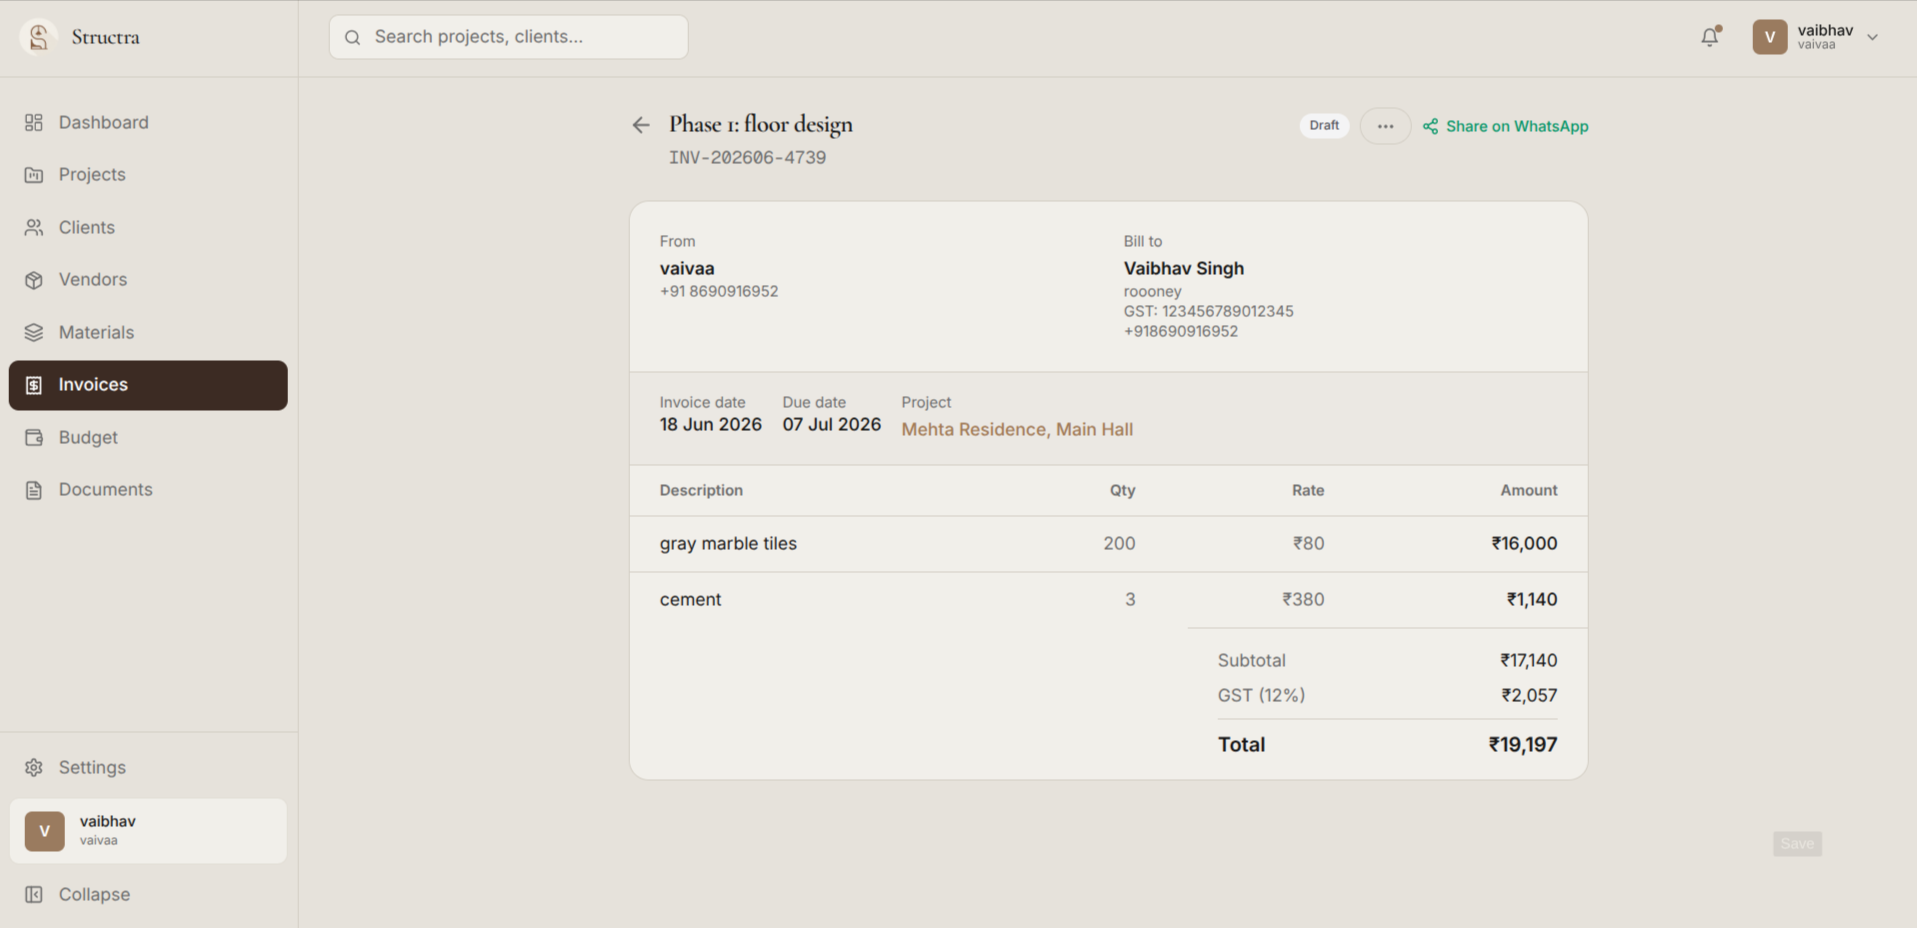
Task: Click the invoice date 18 Jun 2026
Action: [x=710, y=424]
